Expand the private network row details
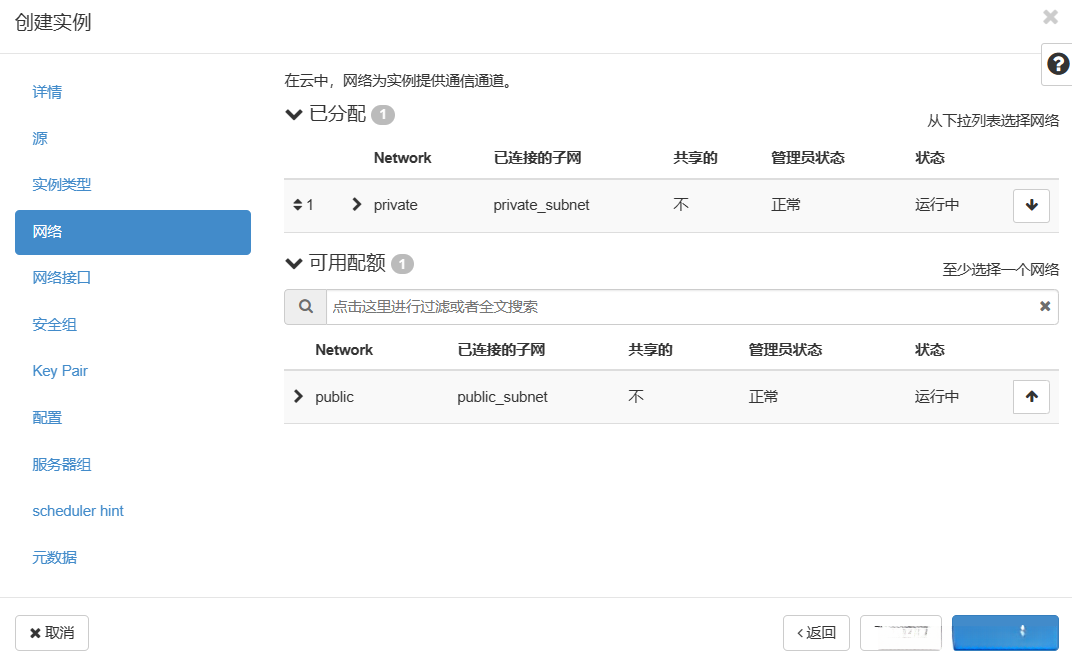The image size is (1072, 659). pyautogui.click(x=356, y=204)
